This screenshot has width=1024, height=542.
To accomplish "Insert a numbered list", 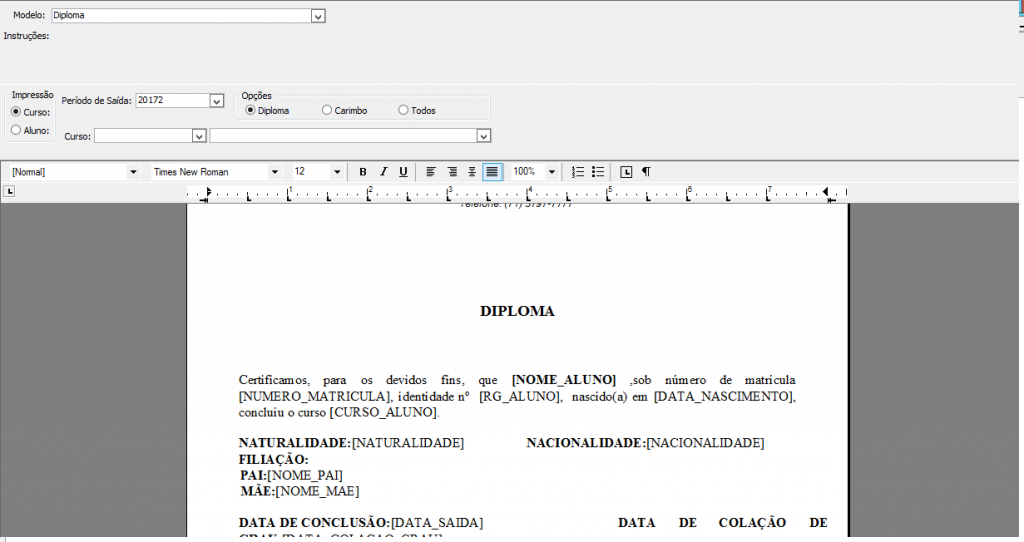I will [578, 172].
